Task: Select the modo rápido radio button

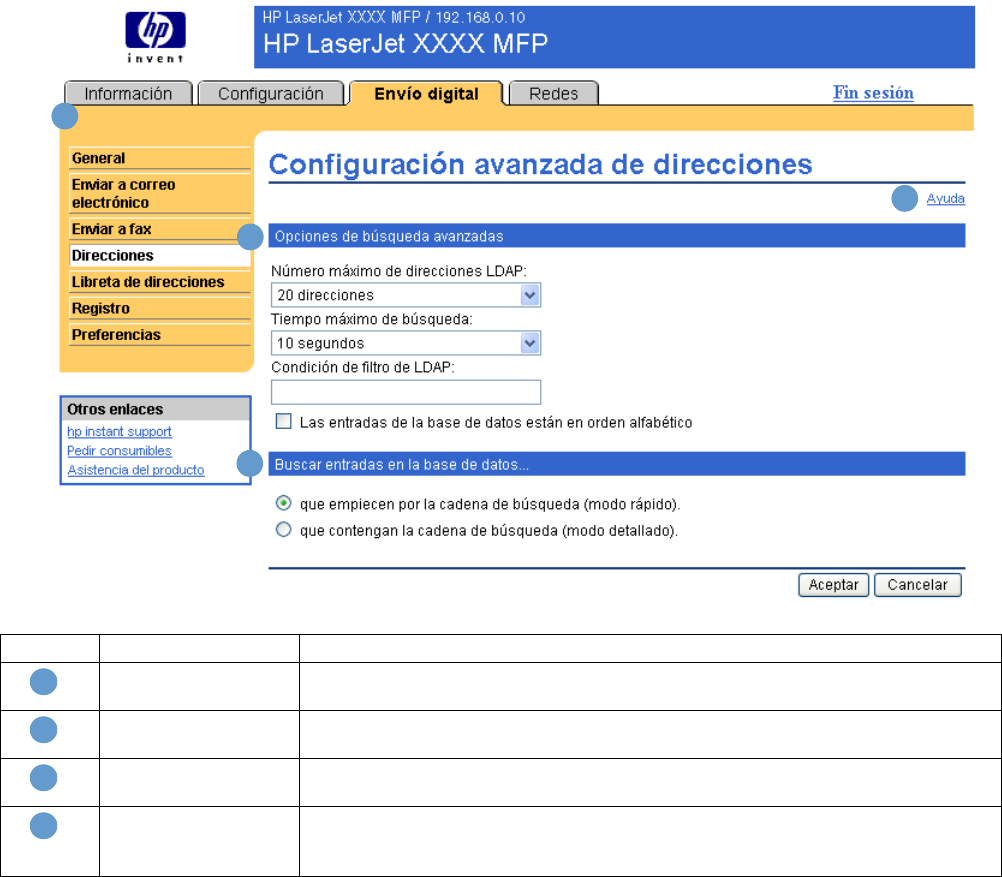Action: 283,503
